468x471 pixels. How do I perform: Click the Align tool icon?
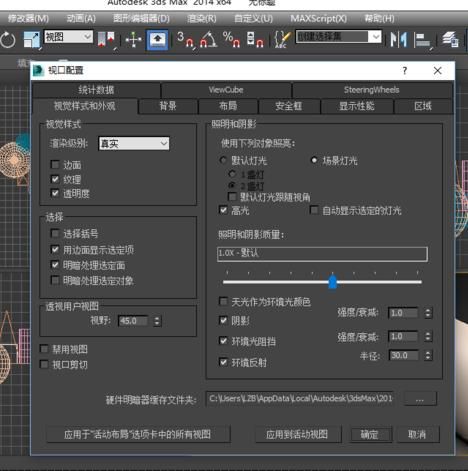tap(423, 41)
